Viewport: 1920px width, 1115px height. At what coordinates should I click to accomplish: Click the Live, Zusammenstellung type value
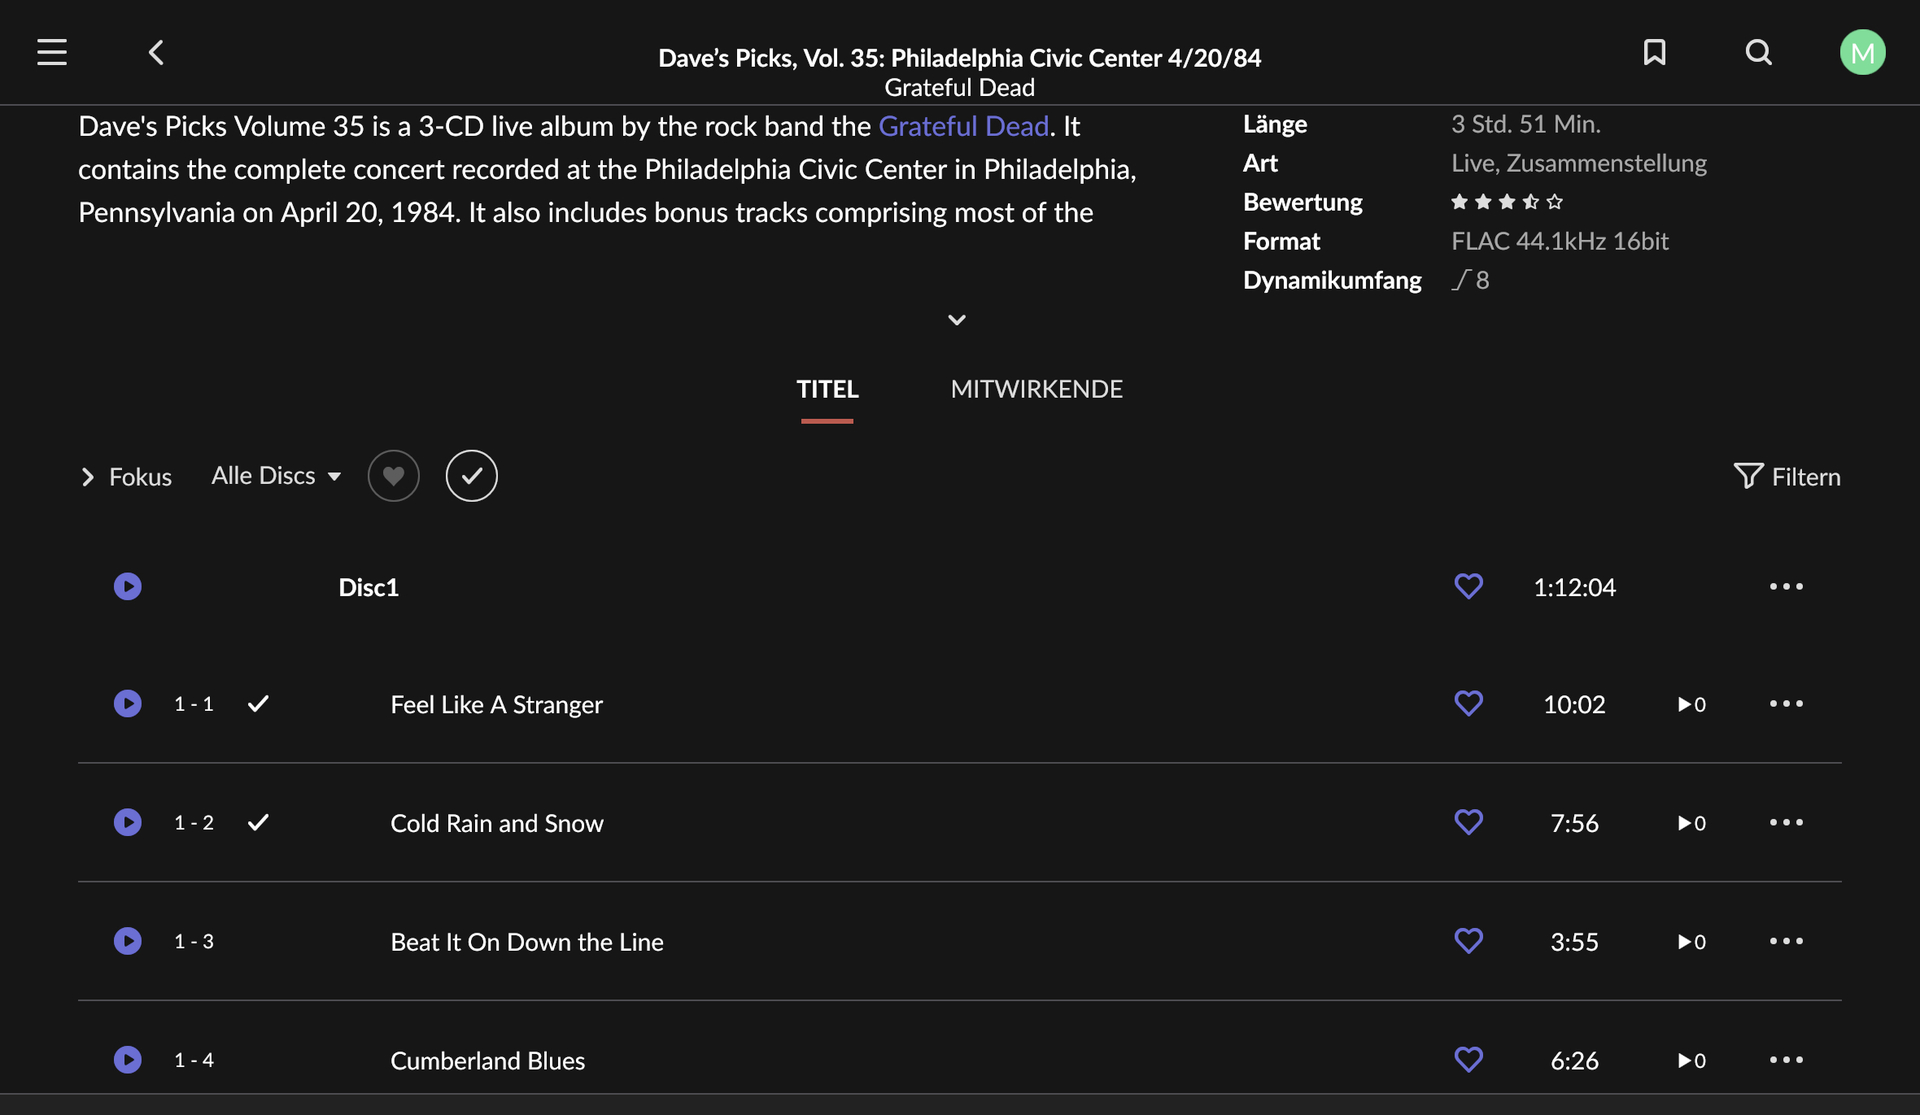(1578, 163)
